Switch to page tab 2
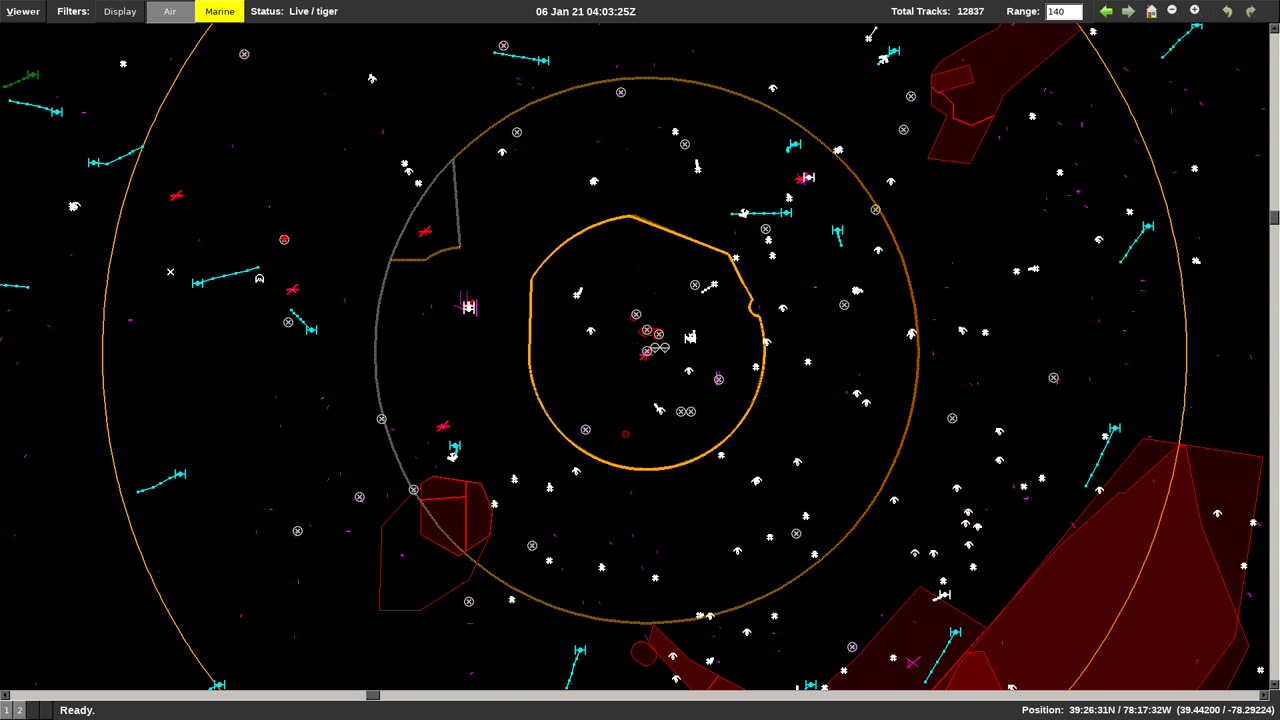 (x=19, y=710)
